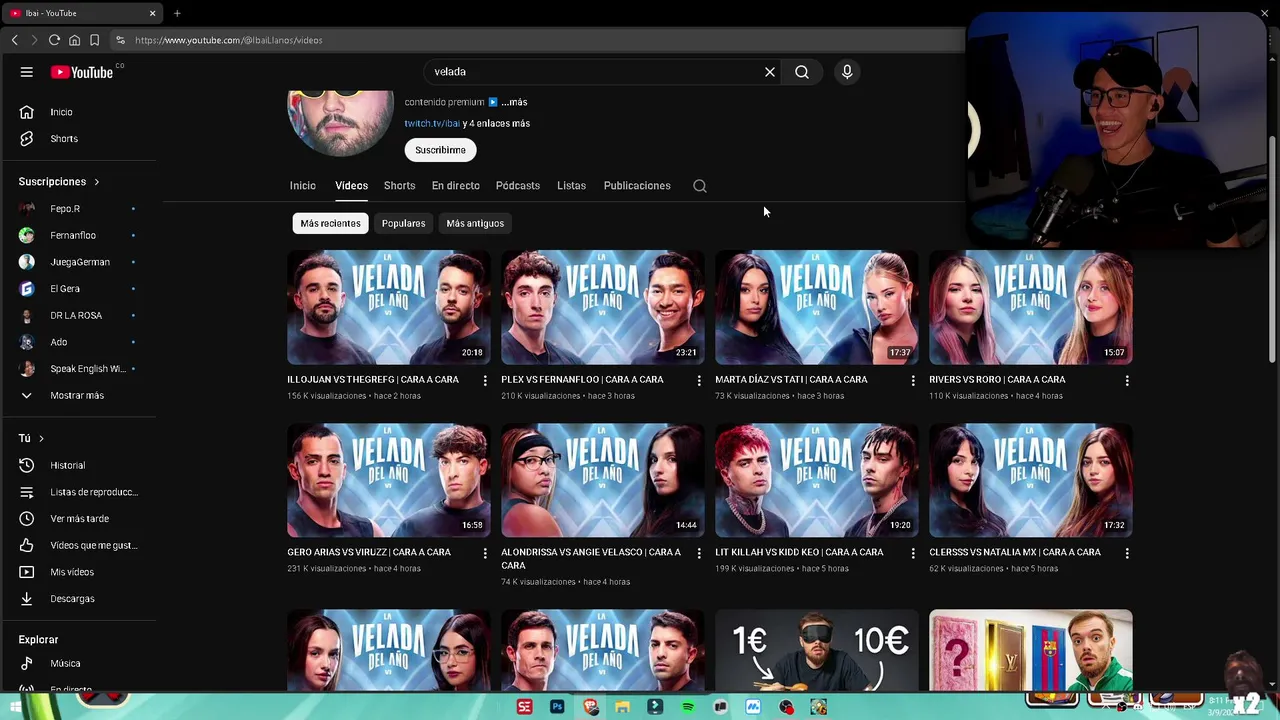Open options for GERO ARIAS VS VIRUZZ video
Viewport: 1280px width, 720px height.
[x=485, y=553]
